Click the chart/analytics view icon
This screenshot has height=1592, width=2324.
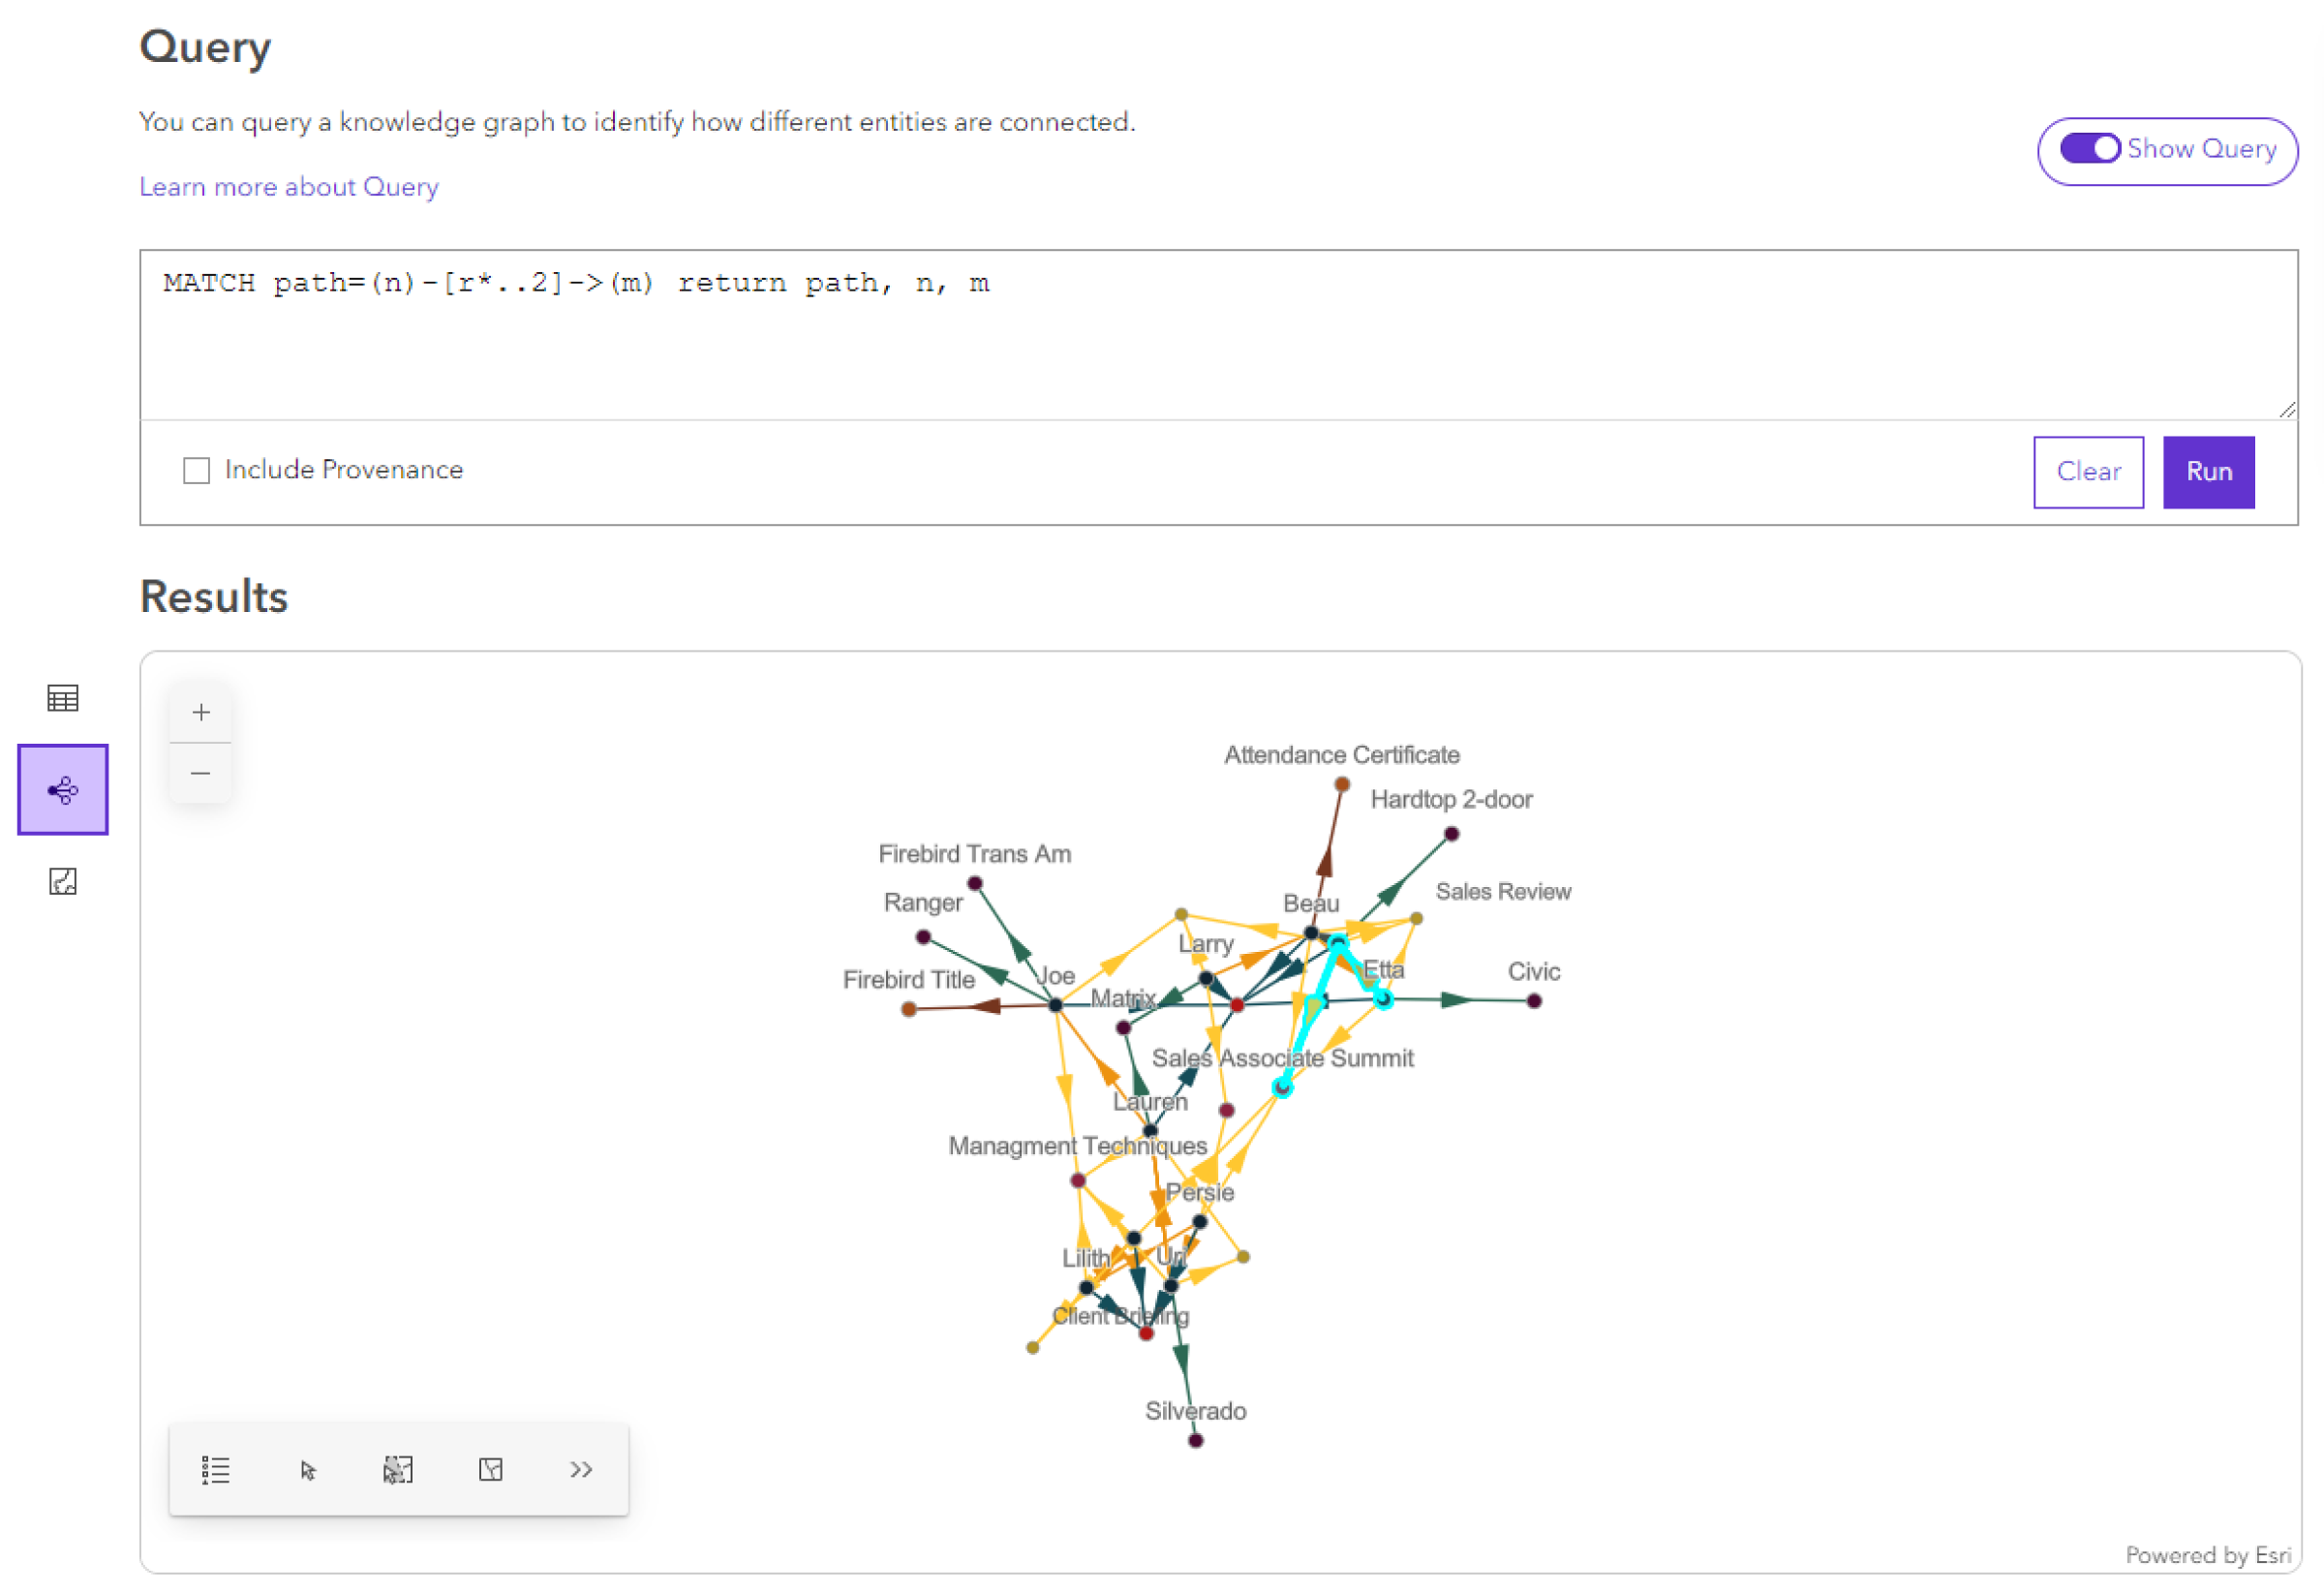click(x=64, y=880)
